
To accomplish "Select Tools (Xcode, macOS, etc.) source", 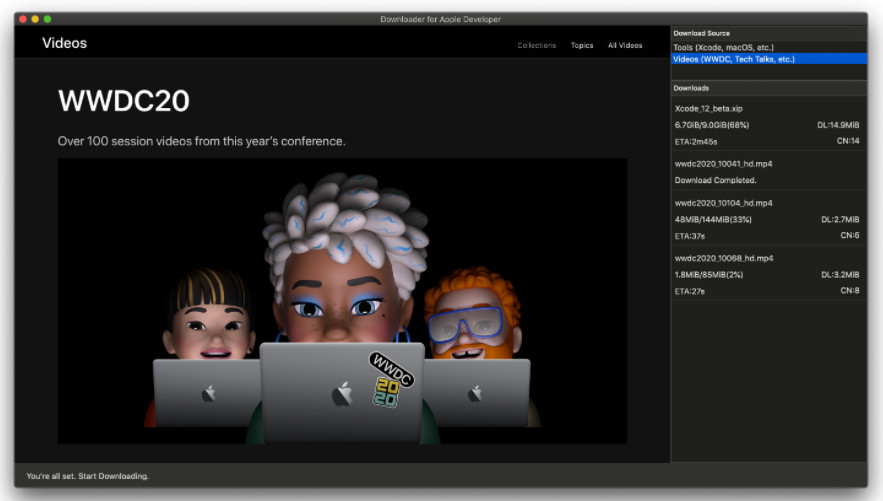I will click(769, 47).
